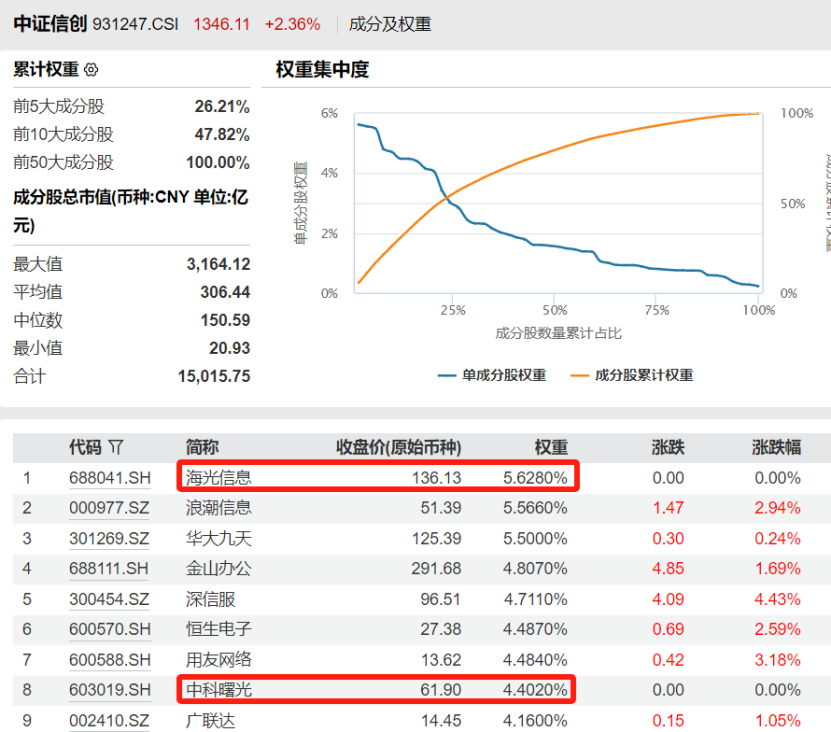Select the 广联达 name cell
The image size is (831, 732).
click(x=210, y=720)
